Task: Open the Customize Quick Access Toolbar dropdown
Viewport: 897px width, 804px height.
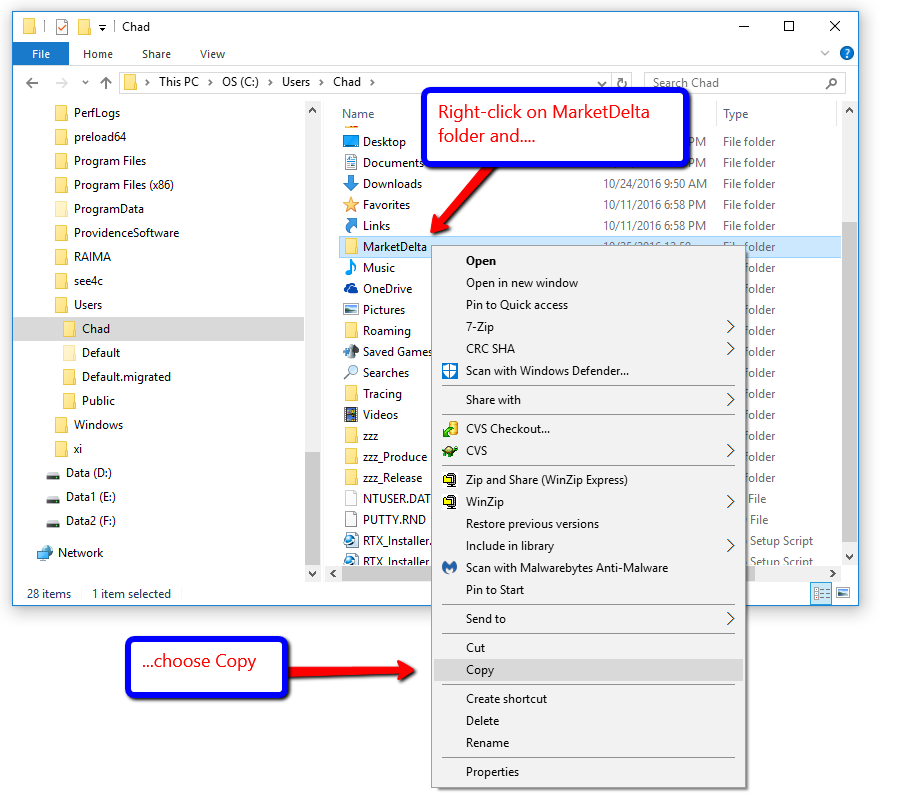Action: click(102, 27)
